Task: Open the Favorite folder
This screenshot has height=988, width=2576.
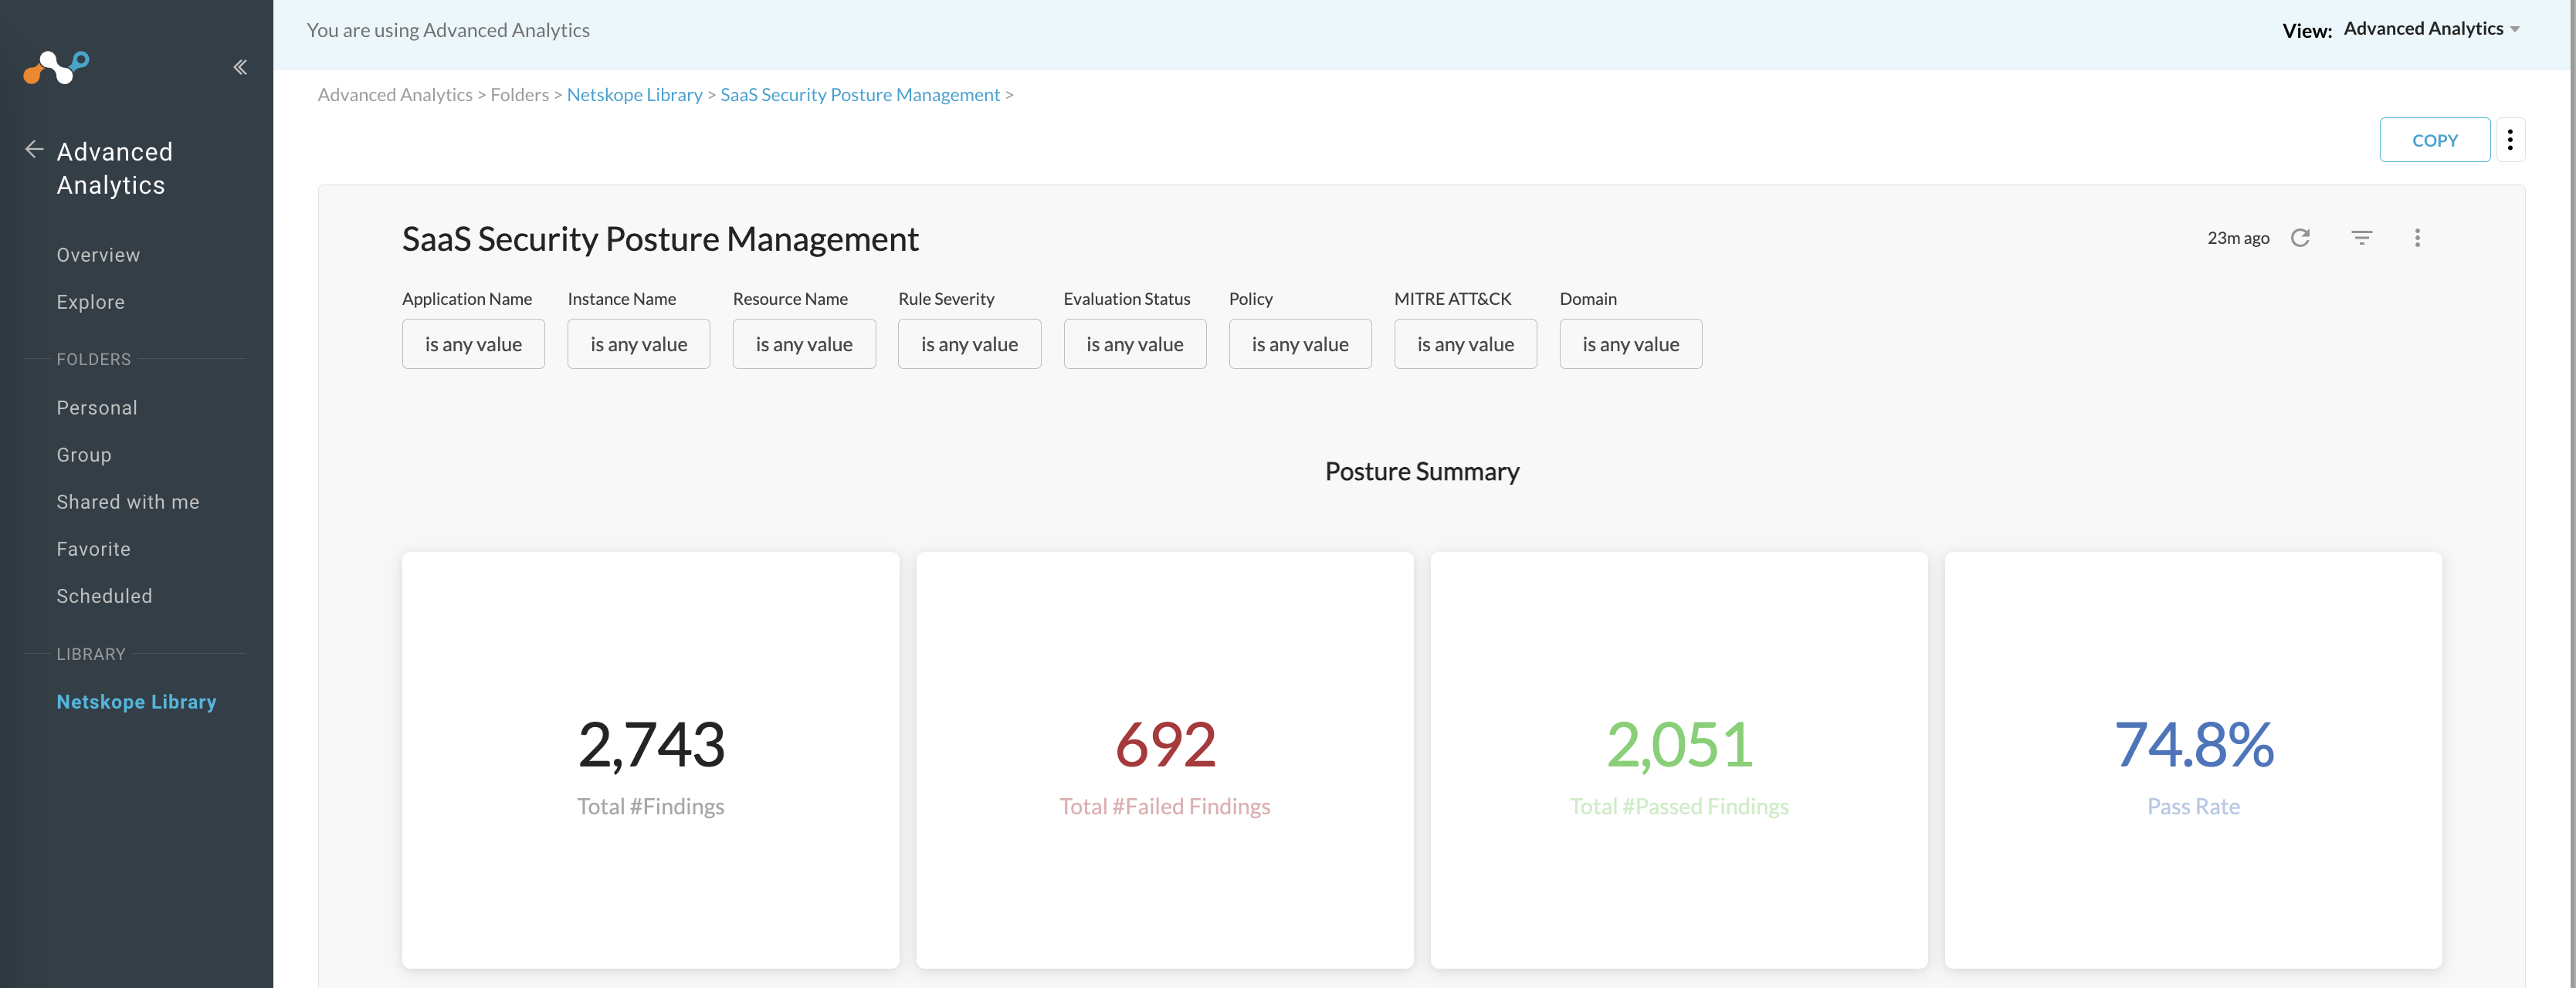Action: (x=93, y=549)
